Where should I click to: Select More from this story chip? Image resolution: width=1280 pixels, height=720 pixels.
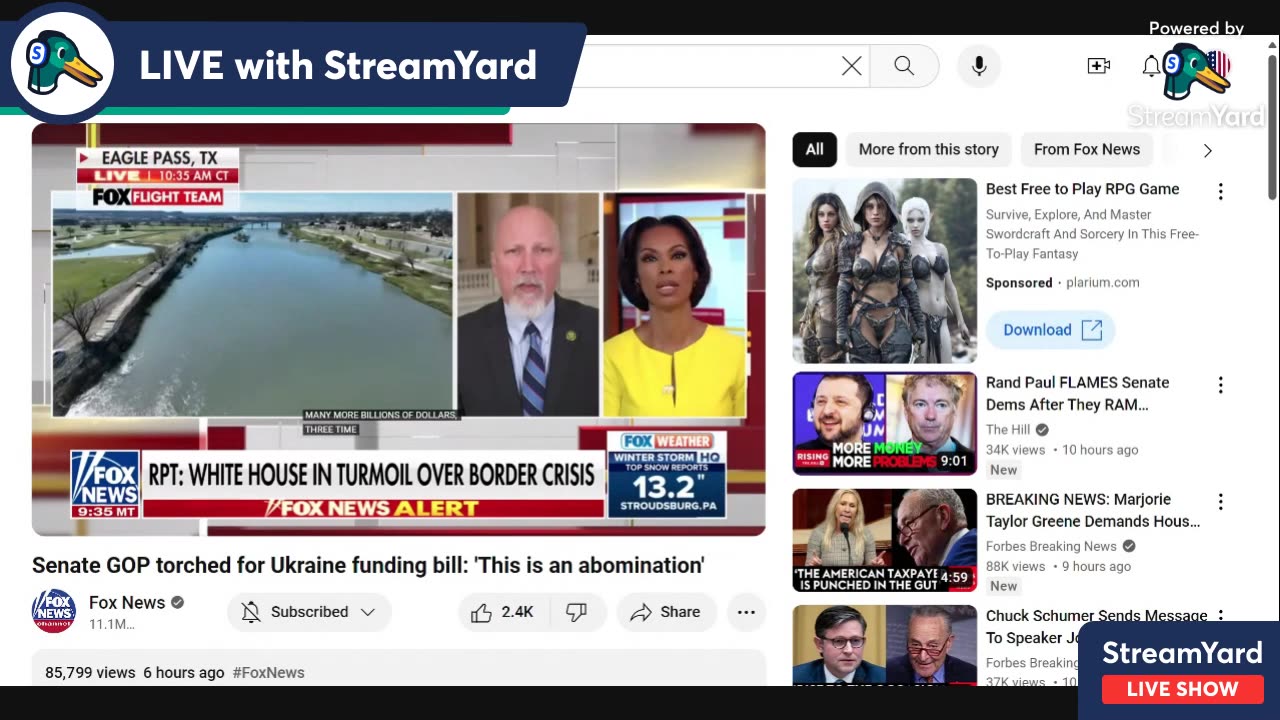[x=928, y=149]
